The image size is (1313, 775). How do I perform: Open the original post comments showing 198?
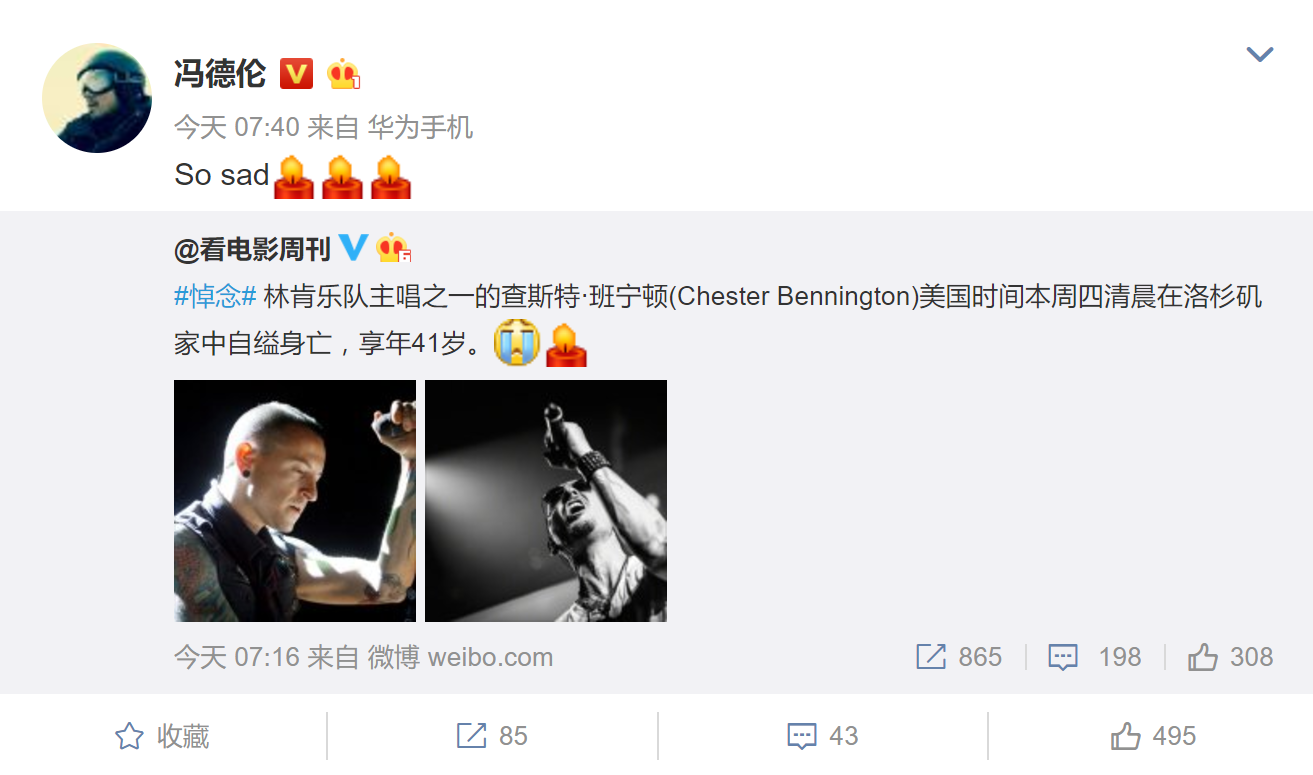1094,657
